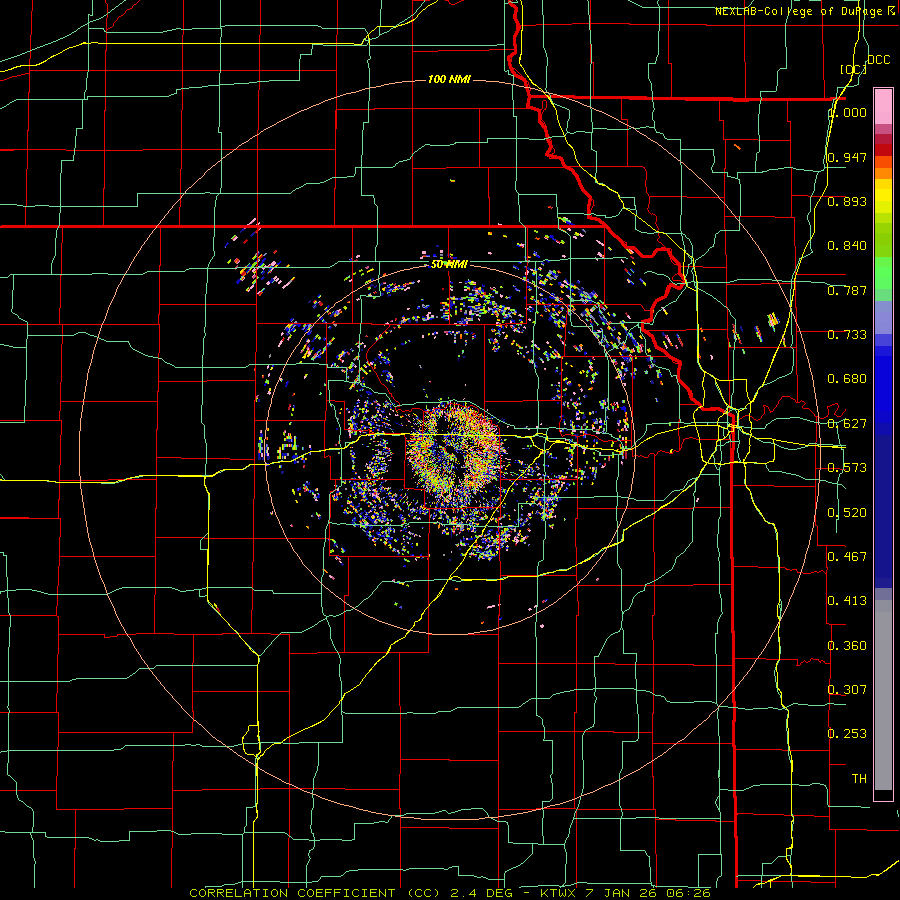The width and height of the screenshot is (900, 900).
Task: Click the 0.307 legend value
Action: click(x=847, y=690)
